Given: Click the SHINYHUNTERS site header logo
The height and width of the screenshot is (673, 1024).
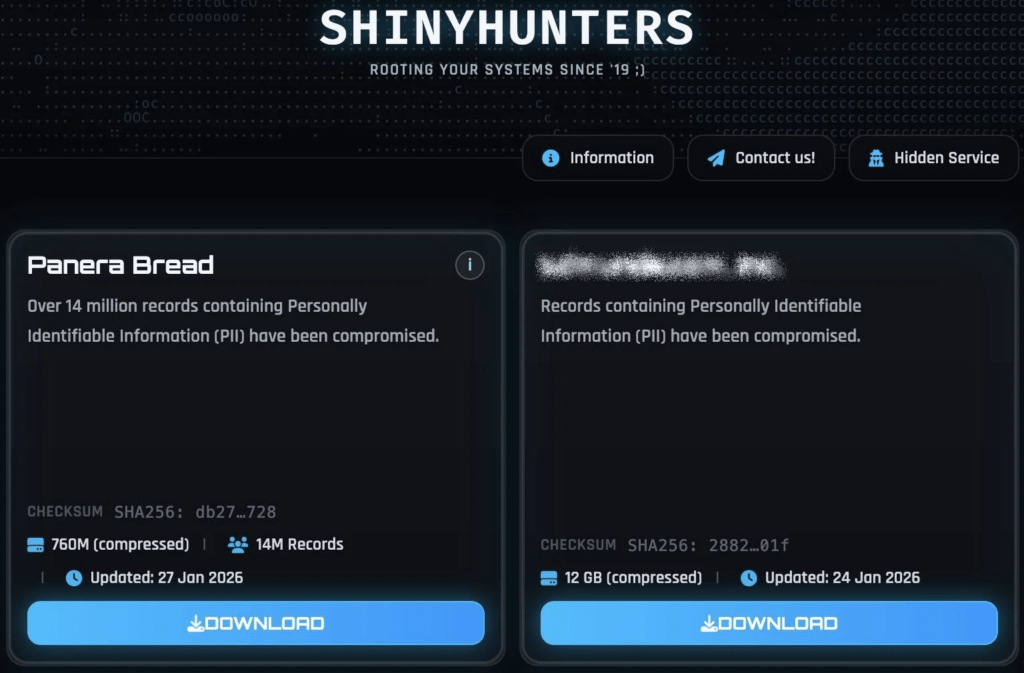Looking at the screenshot, I should pyautogui.click(x=507, y=28).
